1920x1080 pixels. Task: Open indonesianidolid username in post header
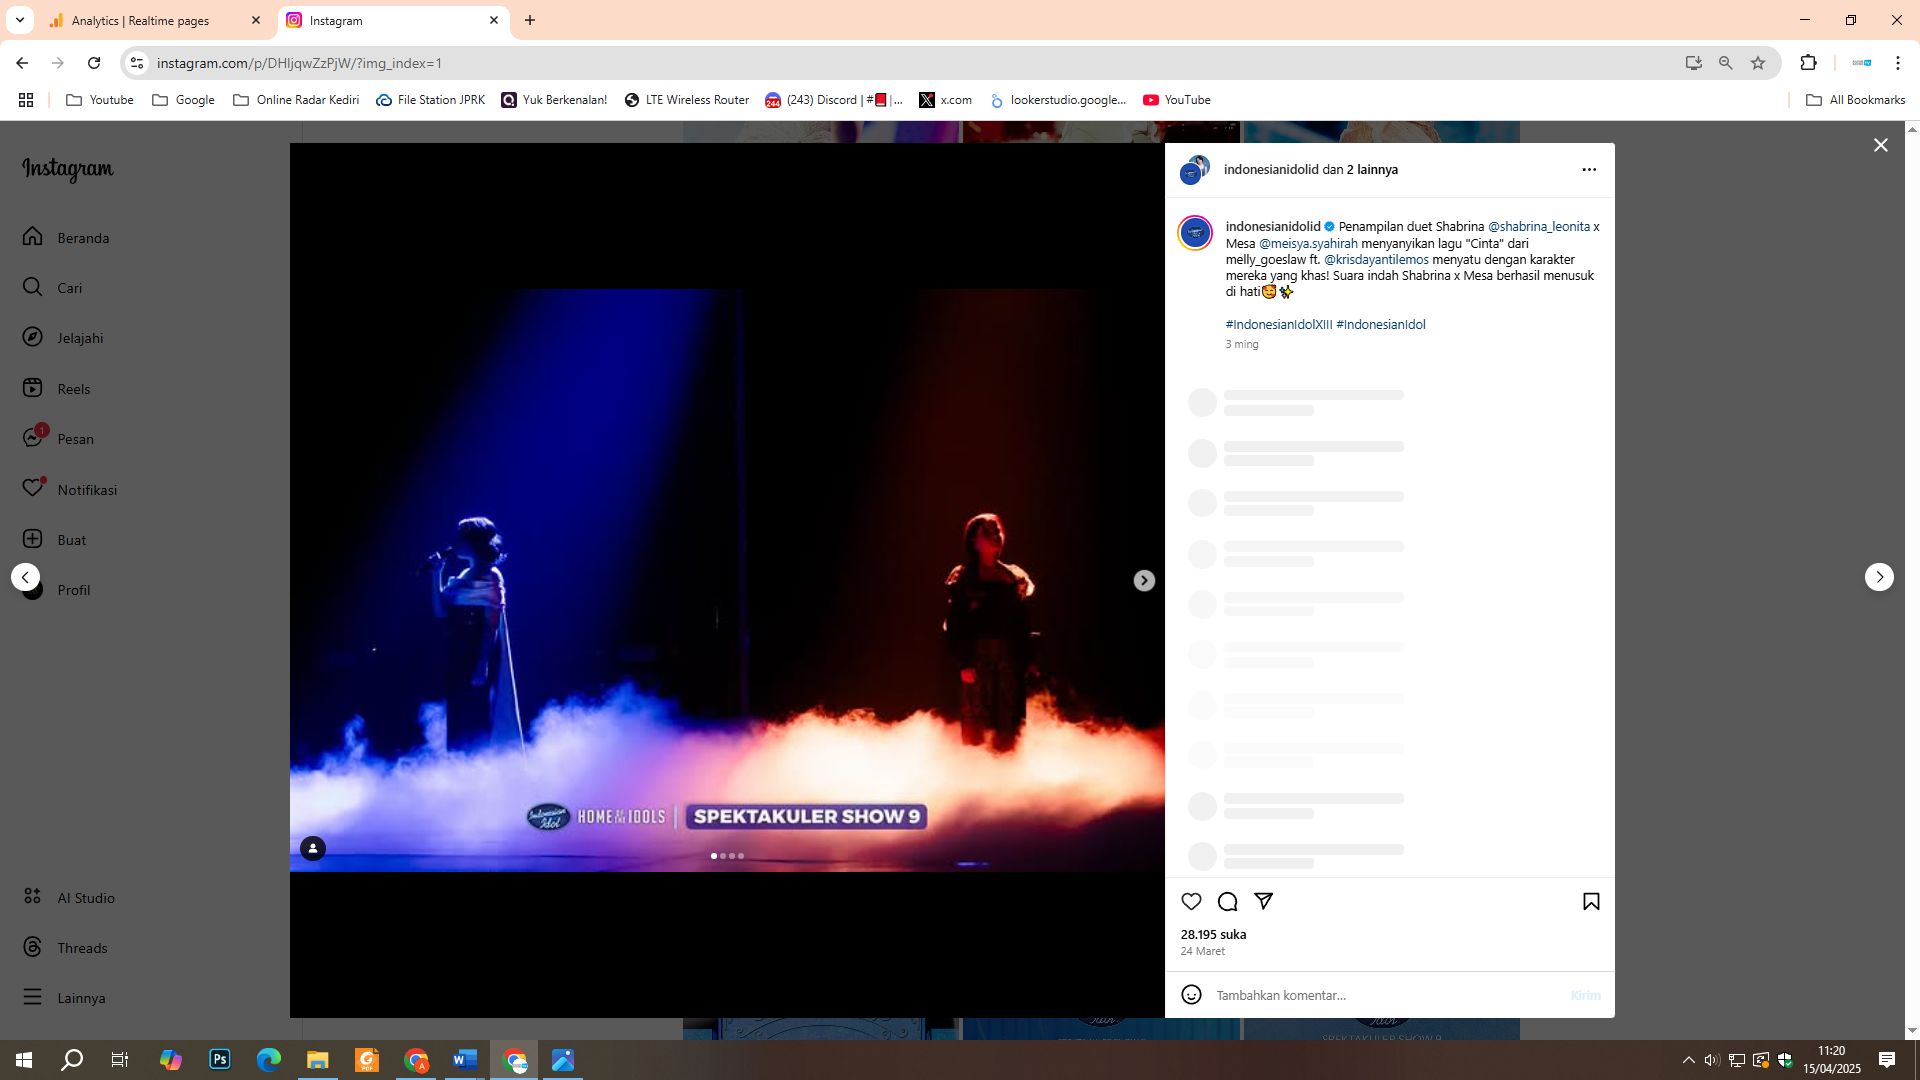tap(1271, 169)
